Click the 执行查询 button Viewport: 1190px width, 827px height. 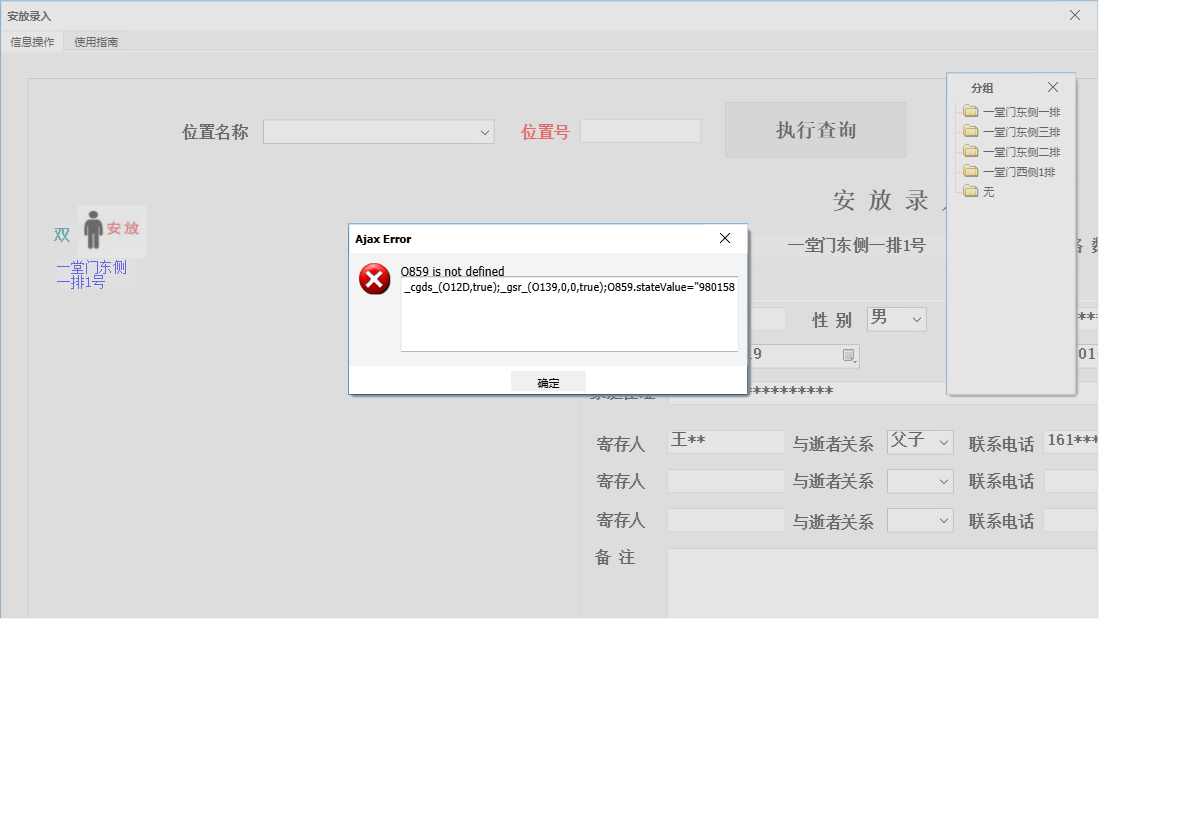[x=815, y=130]
